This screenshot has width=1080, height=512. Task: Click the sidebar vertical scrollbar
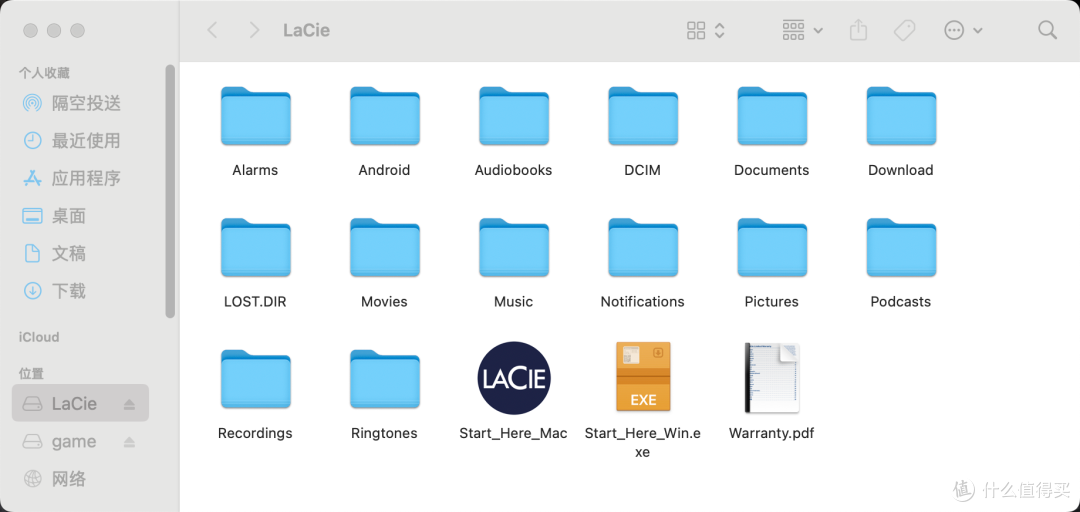pyautogui.click(x=170, y=191)
